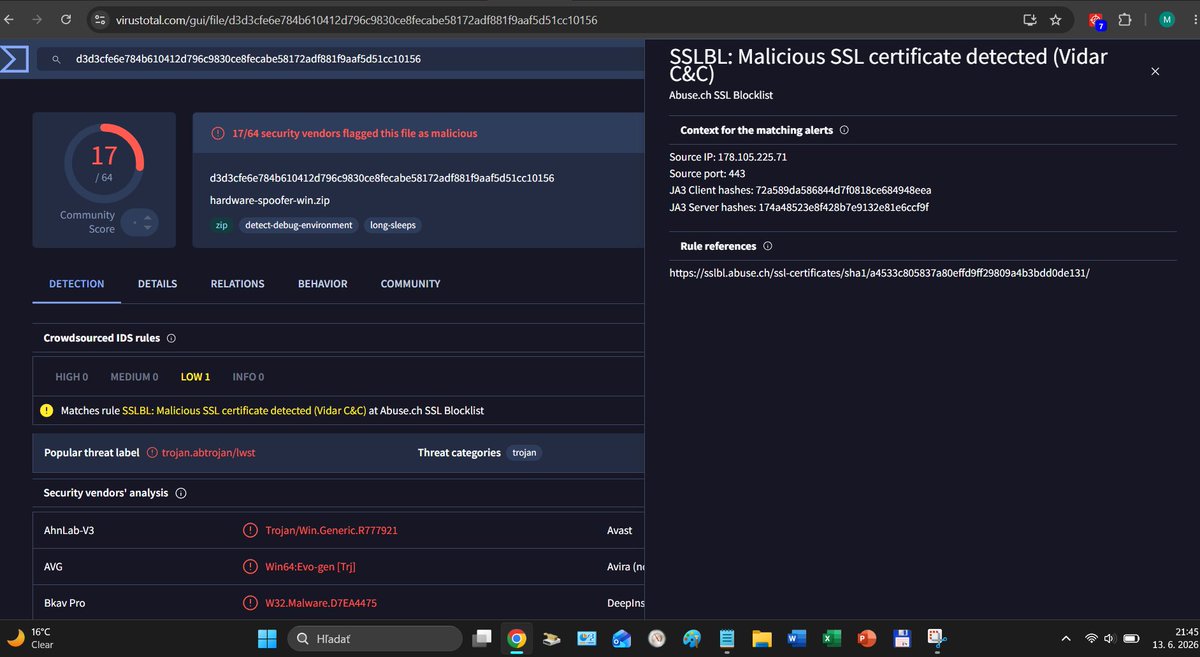
Task: Click the install app icon in address bar
Action: pos(1029,19)
